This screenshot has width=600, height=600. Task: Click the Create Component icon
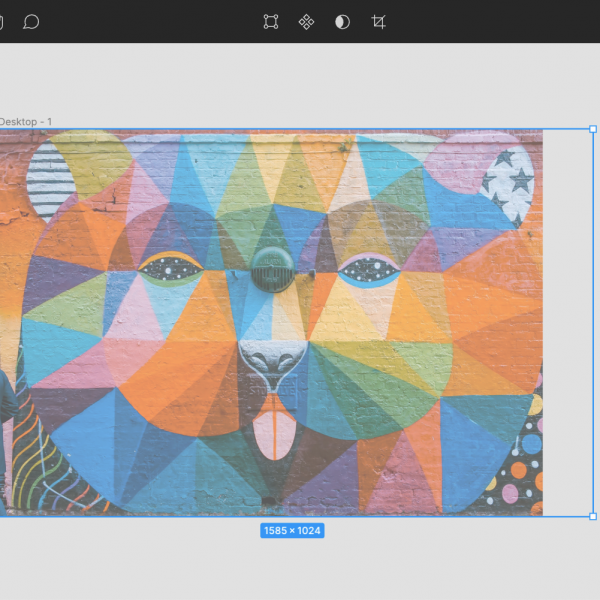pos(307,21)
